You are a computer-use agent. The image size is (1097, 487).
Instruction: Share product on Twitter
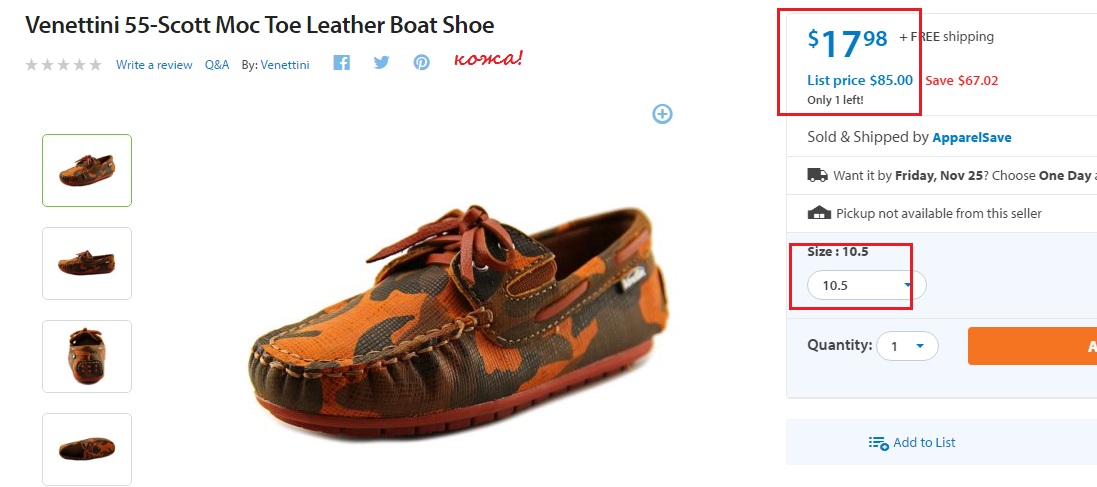(x=381, y=63)
